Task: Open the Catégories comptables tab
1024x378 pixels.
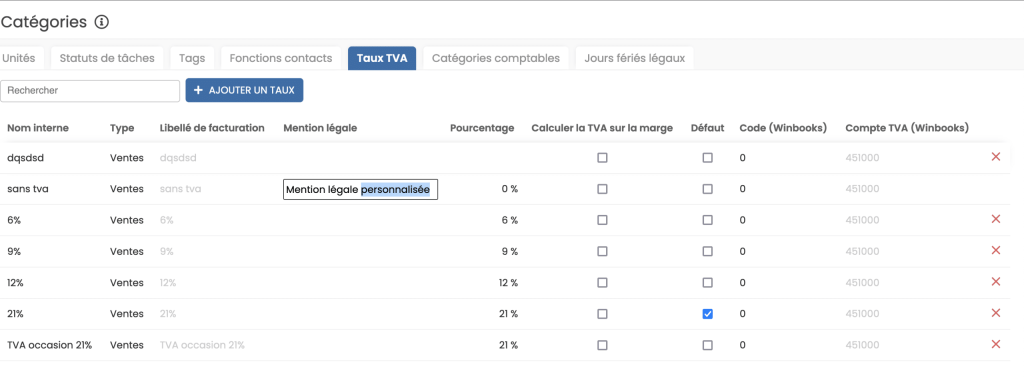Action: [x=496, y=58]
